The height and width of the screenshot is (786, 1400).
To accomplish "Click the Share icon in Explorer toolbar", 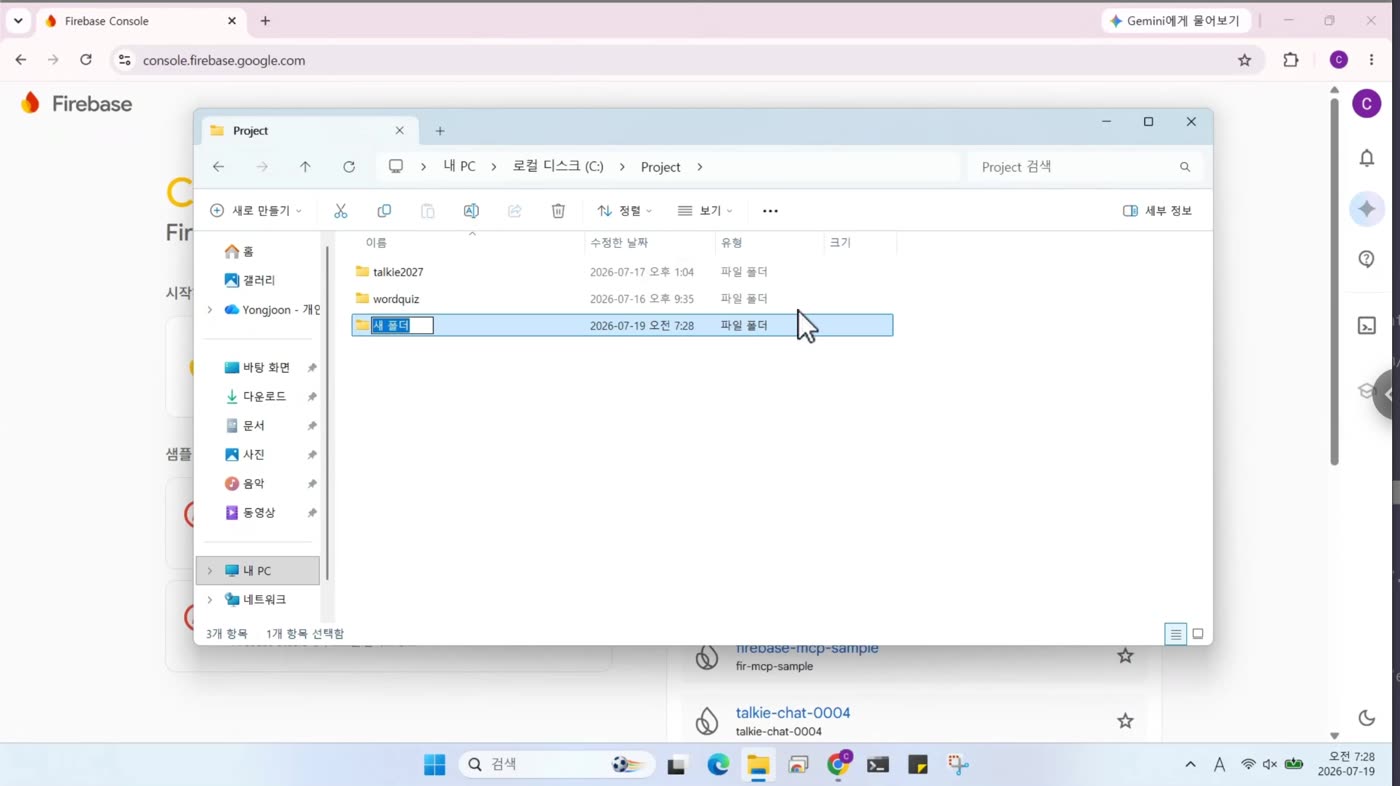I will [x=515, y=211].
